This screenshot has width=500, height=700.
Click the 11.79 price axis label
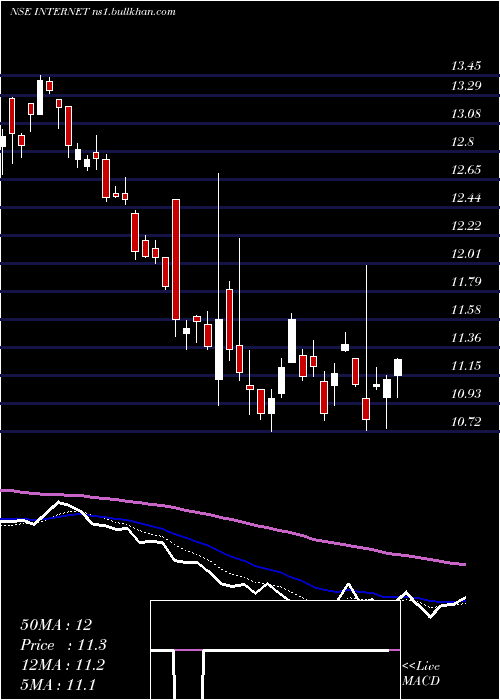tap(466, 282)
